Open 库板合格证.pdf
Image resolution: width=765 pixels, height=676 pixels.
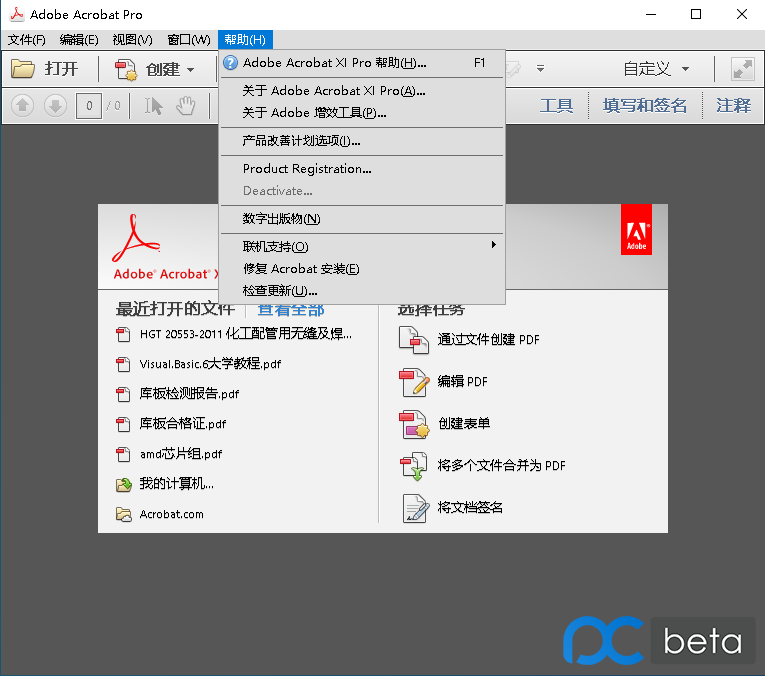point(182,423)
